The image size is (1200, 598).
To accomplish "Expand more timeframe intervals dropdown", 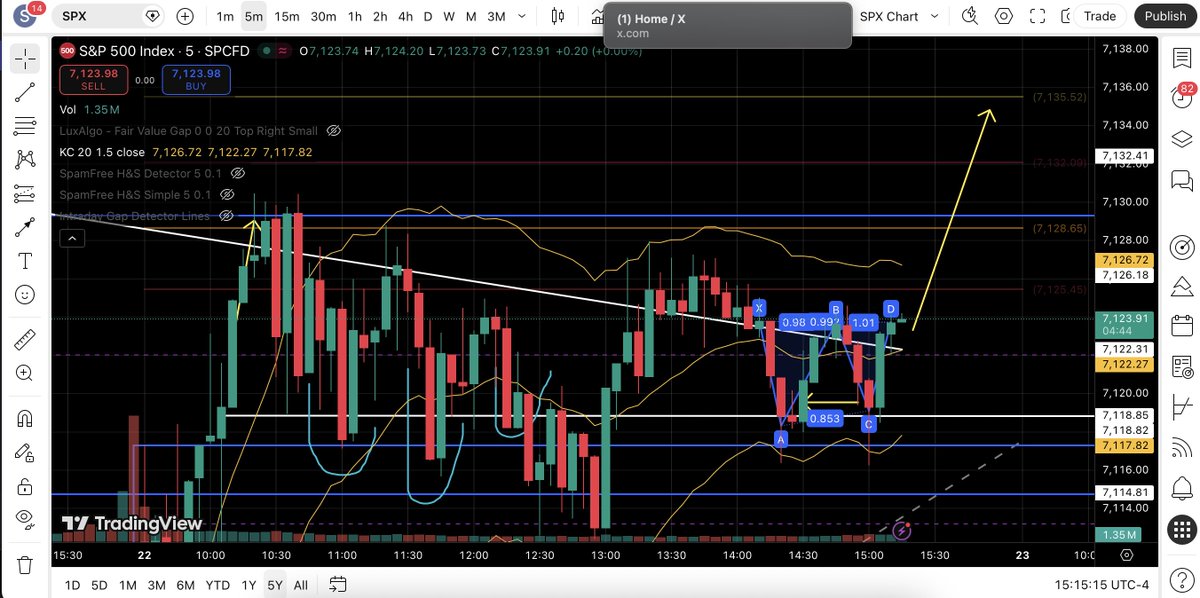I will [x=524, y=16].
